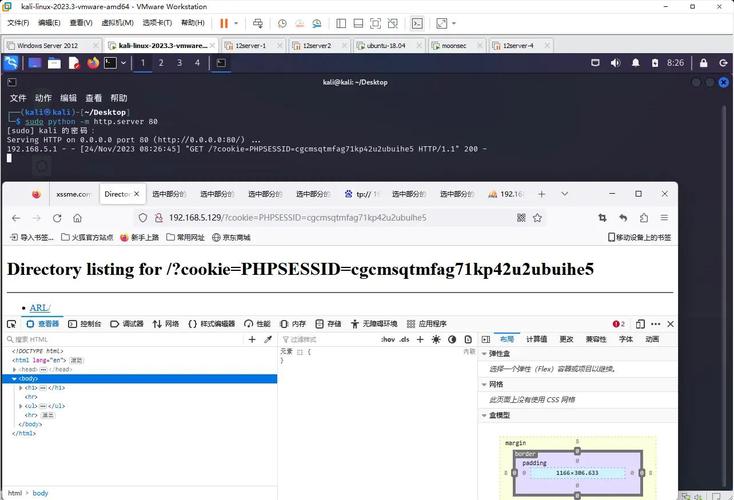This screenshot has height=500, width=734.
Task: Click the browser reload button
Action: pos(57,218)
